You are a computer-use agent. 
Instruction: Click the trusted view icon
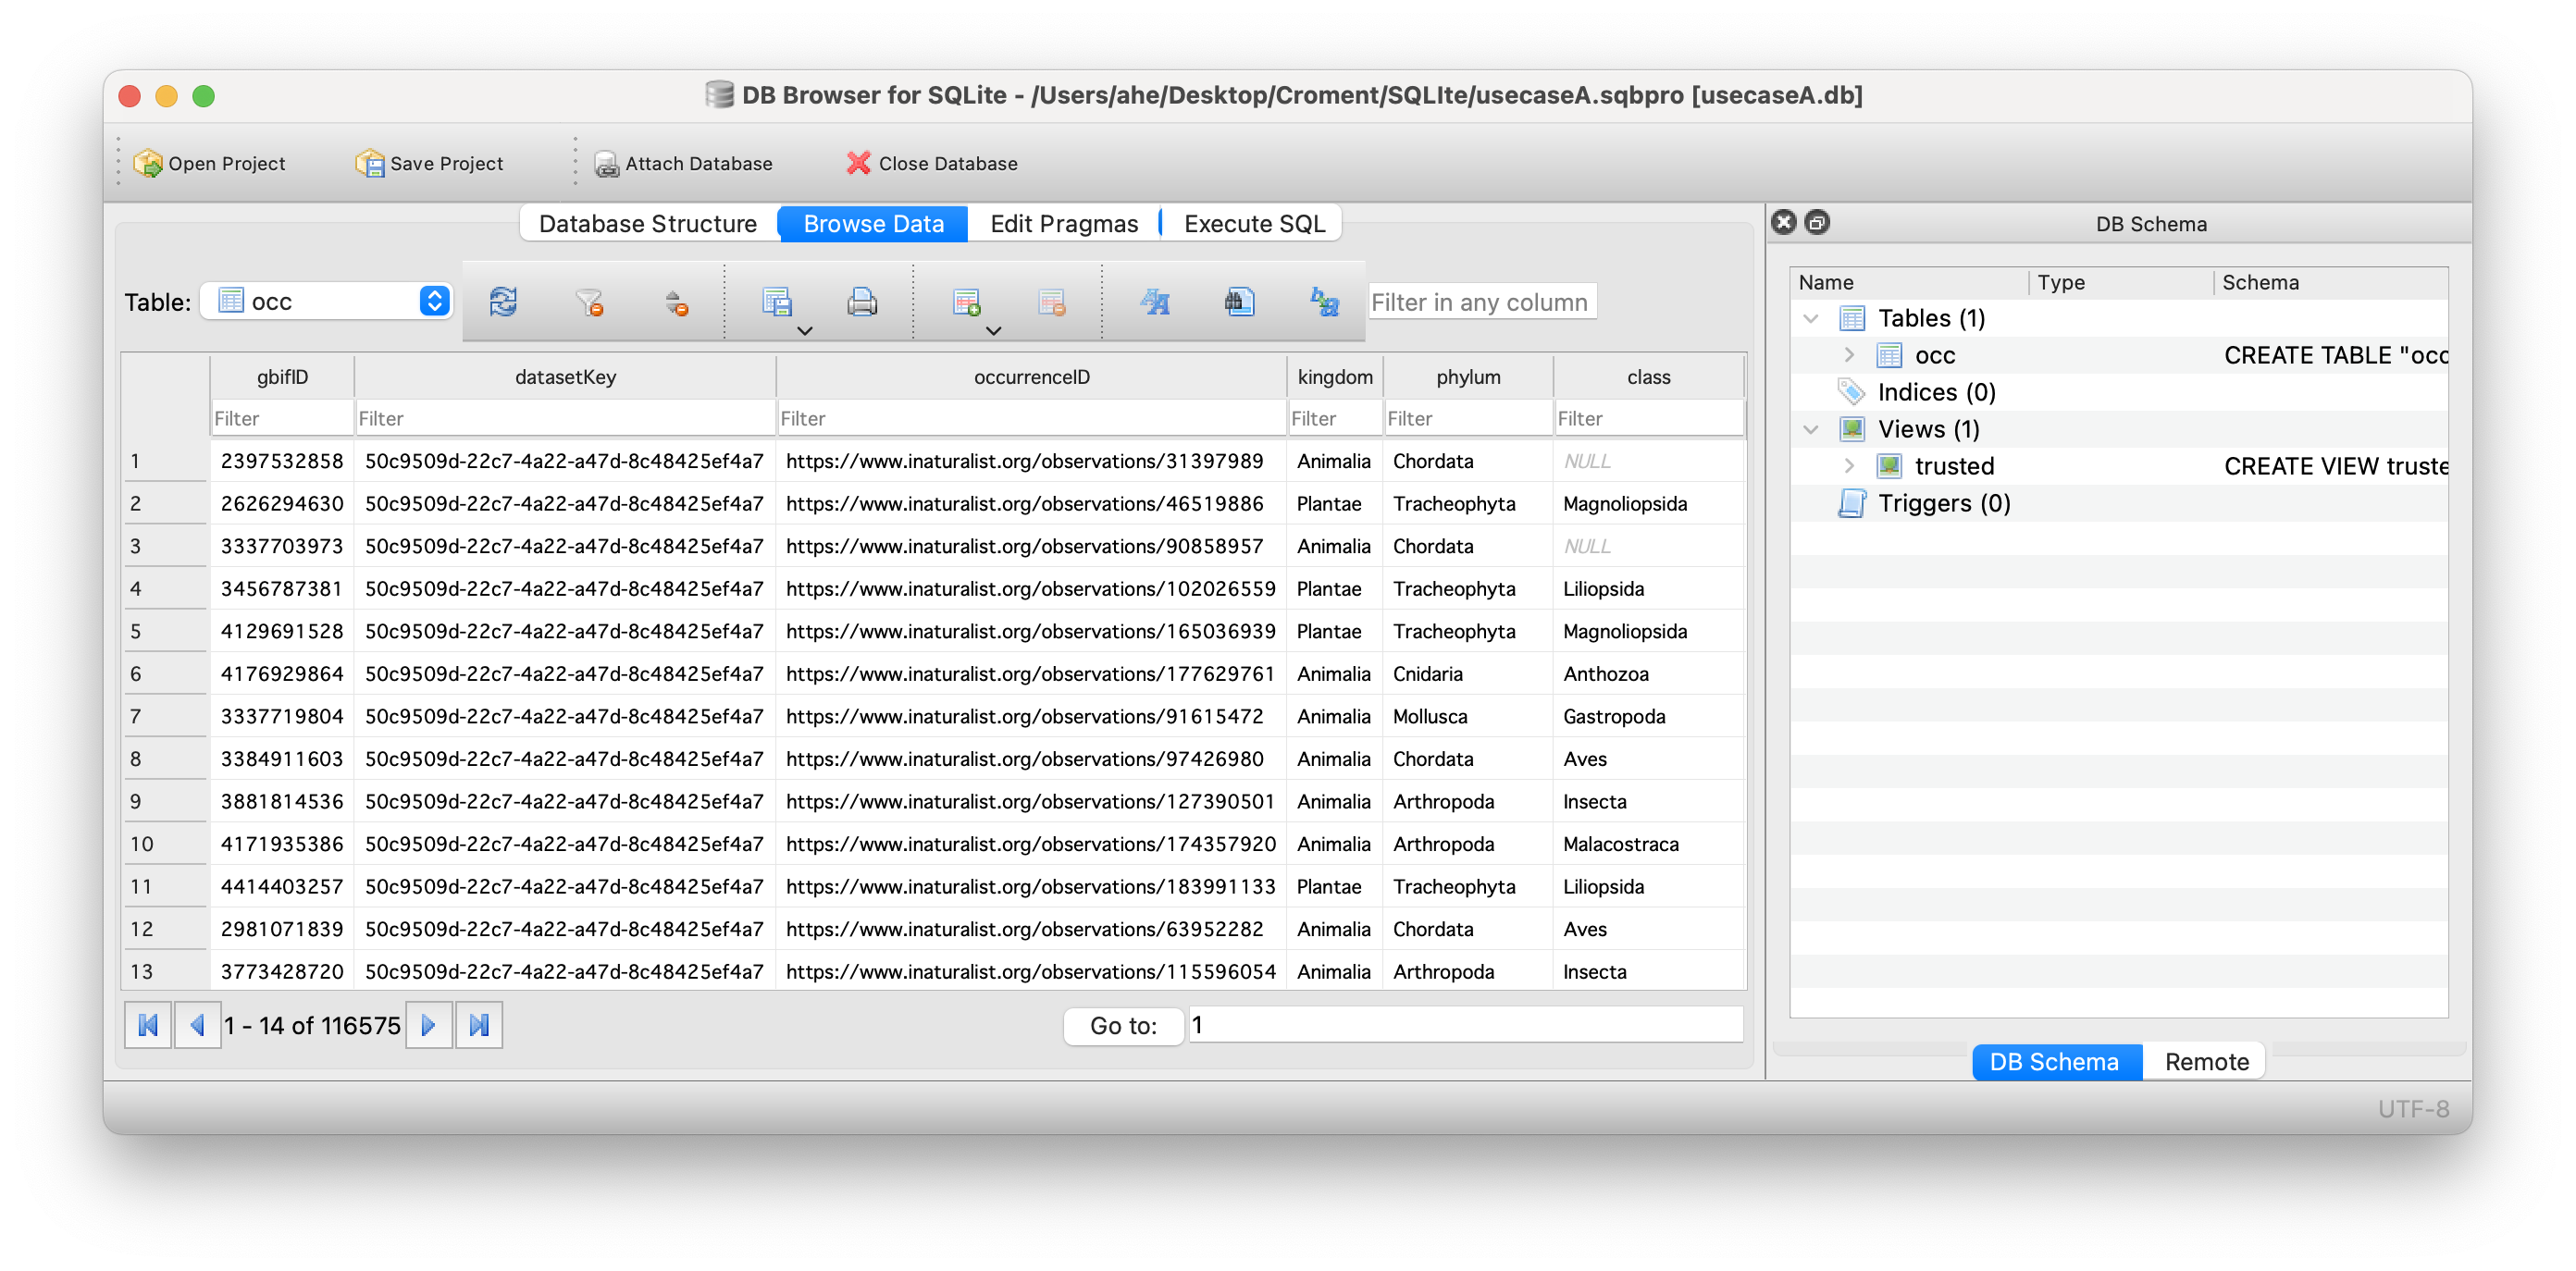1889,466
